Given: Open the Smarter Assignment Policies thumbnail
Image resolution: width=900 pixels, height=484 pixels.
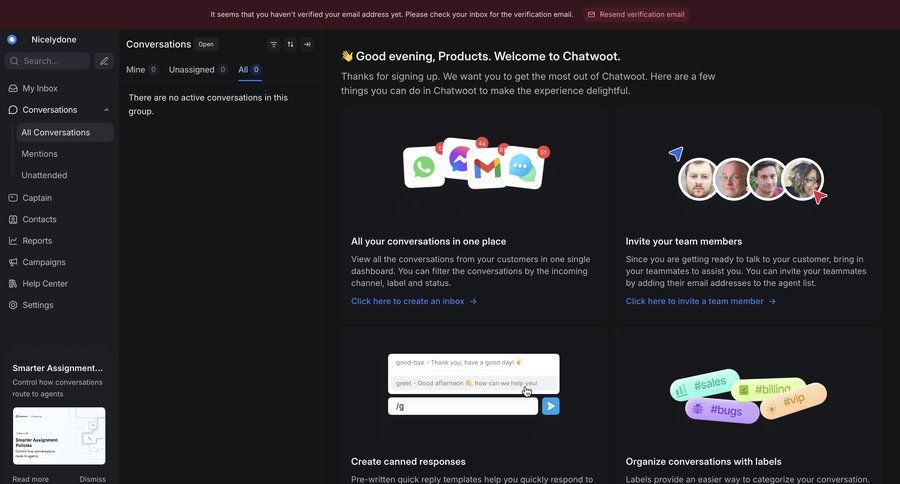Looking at the screenshot, I should tap(59, 436).
